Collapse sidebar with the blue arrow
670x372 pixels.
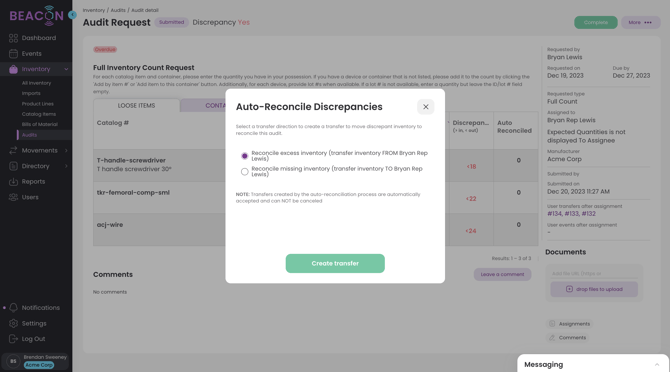click(73, 15)
